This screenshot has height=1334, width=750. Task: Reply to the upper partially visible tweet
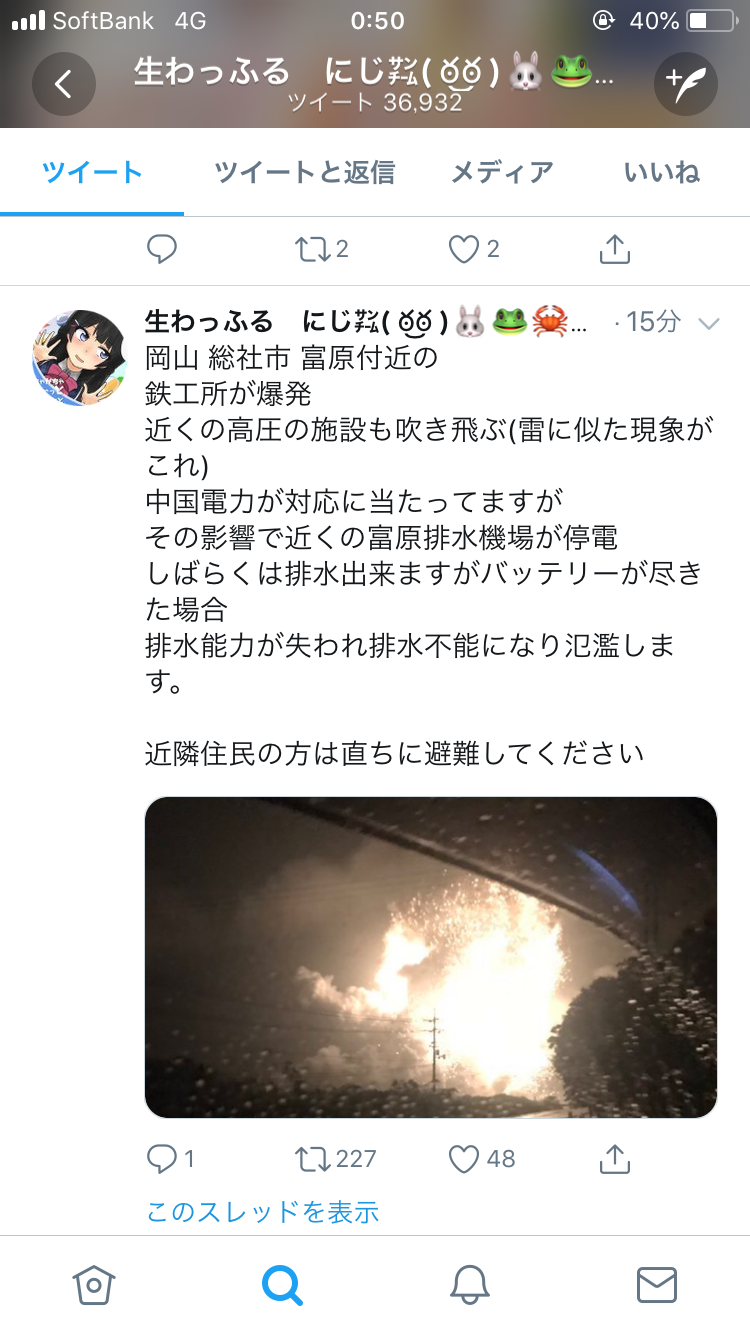click(x=162, y=249)
